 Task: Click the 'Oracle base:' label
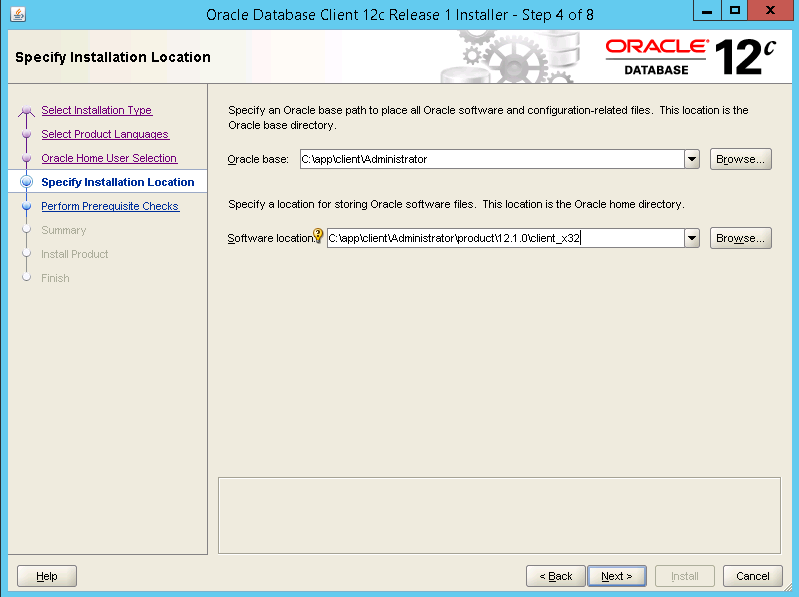[x=258, y=159]
